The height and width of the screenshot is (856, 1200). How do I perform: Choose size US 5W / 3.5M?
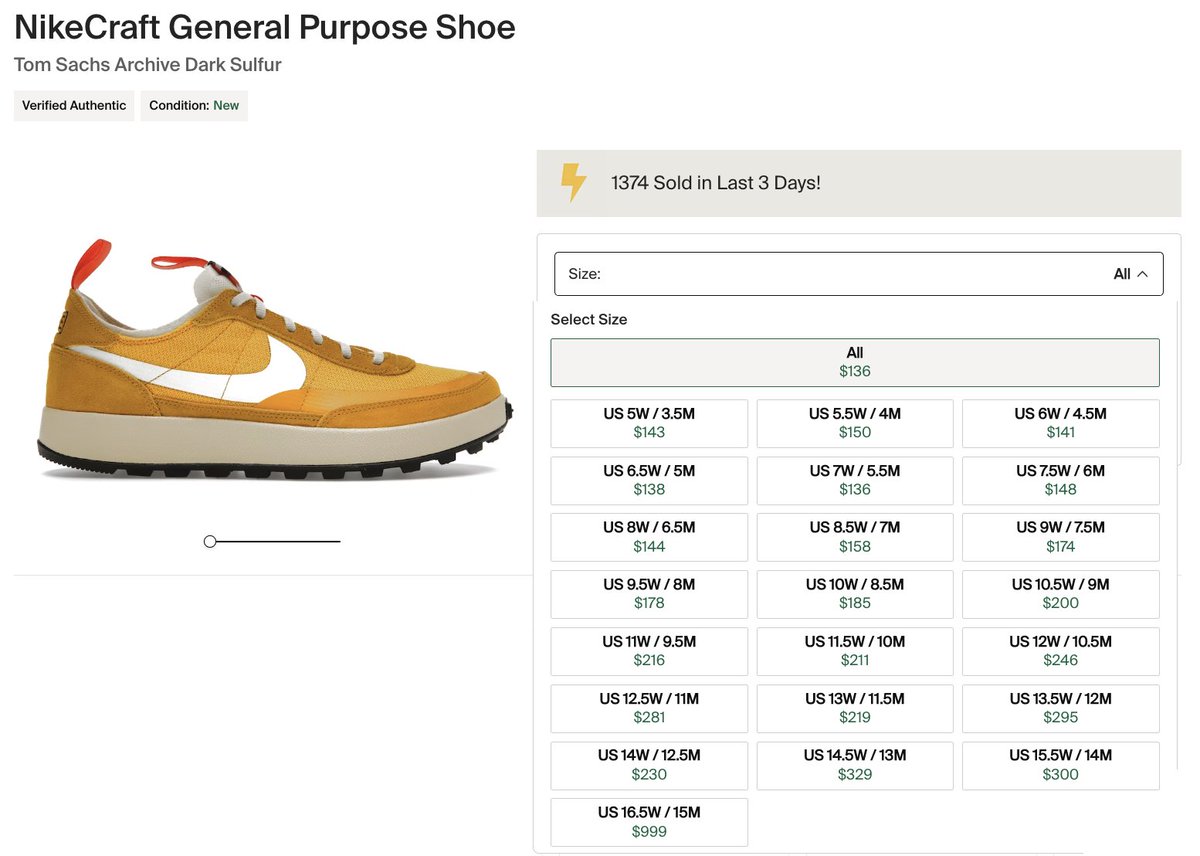649,423
